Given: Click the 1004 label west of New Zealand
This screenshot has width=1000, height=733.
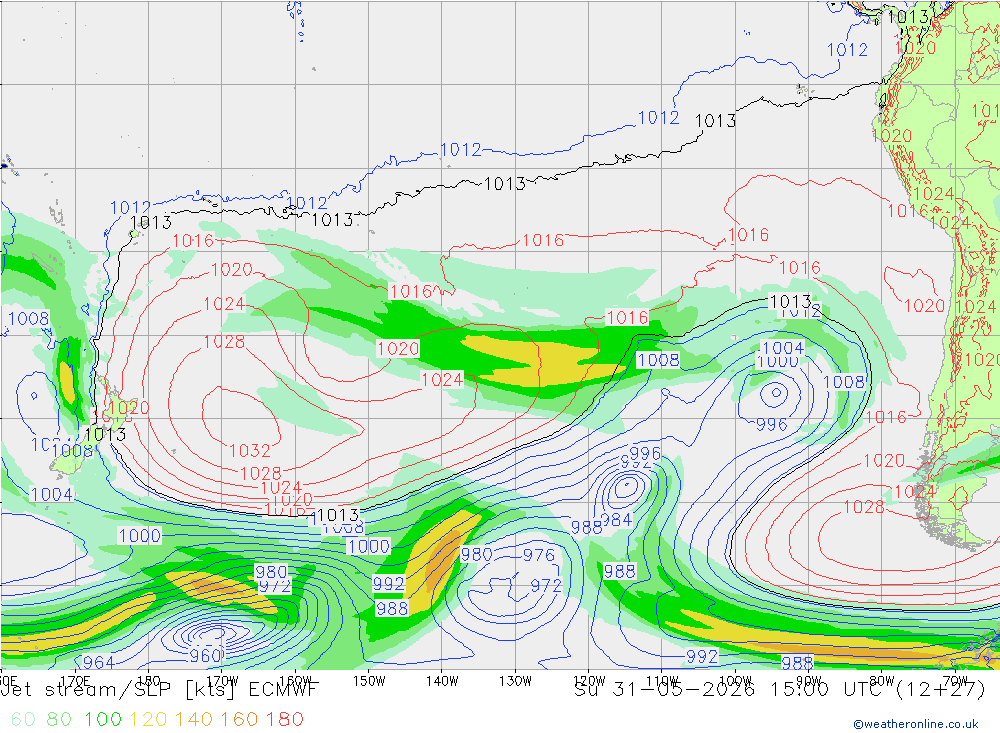Looking at the screenshot, I should point(52,494).
